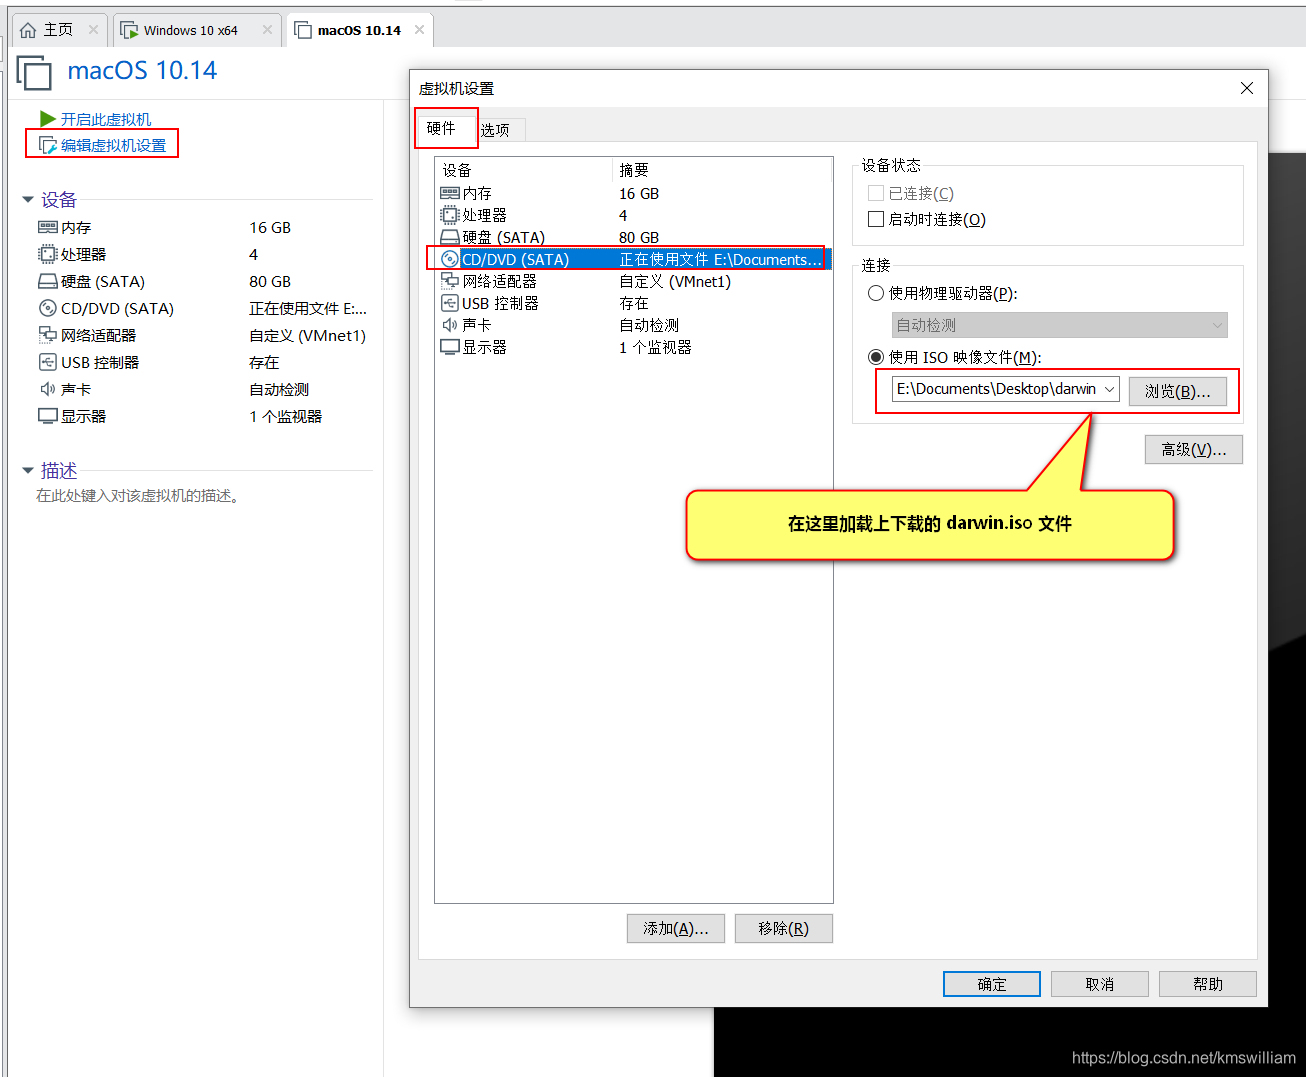Click the 取消 button
Screen dimensions: 1306x1077
pos(1100,984)
